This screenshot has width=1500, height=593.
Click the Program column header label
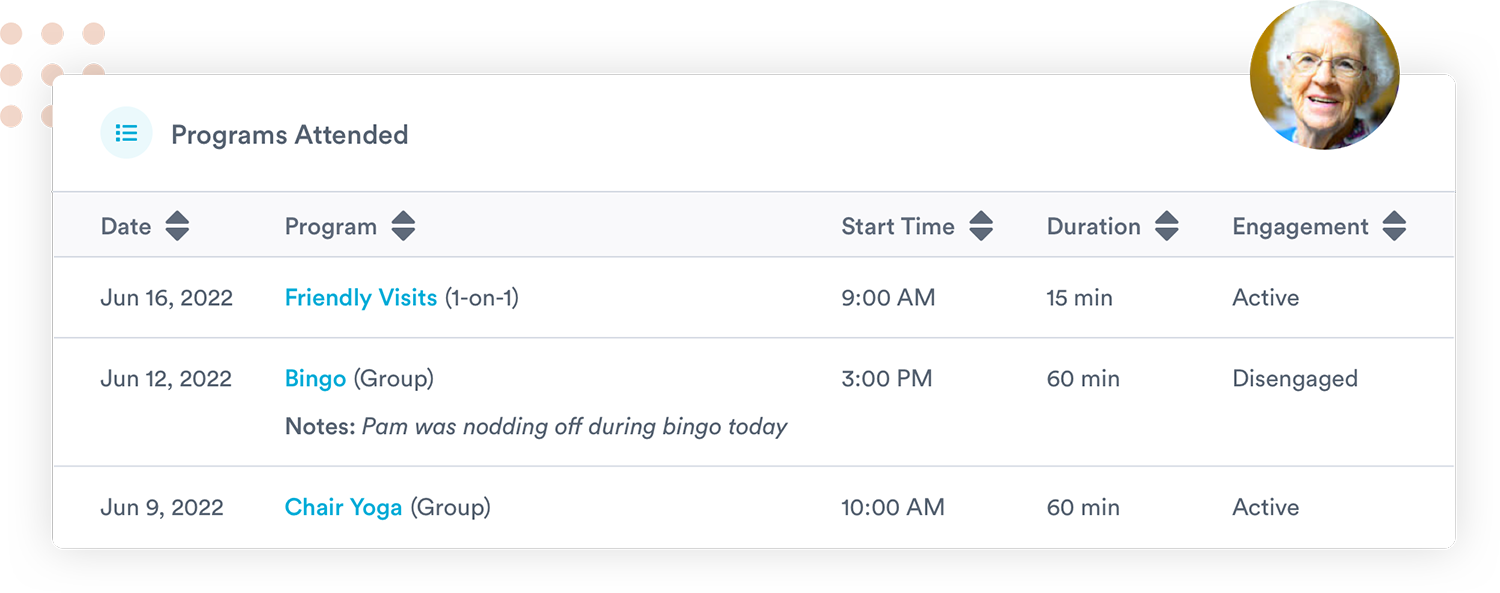tap(330, 227)
